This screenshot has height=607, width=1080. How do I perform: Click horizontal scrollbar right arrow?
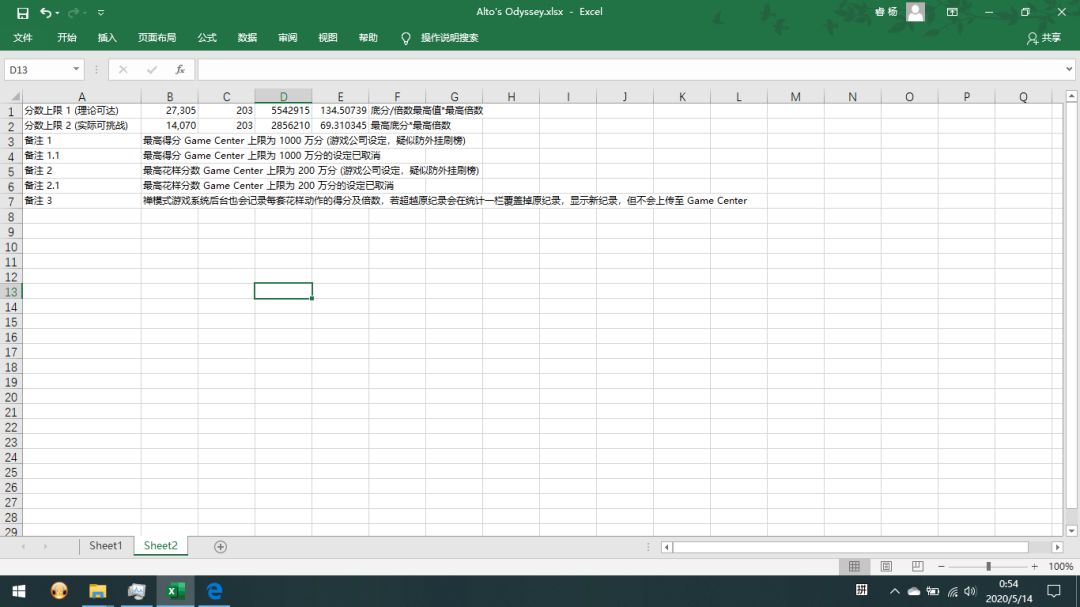[x=1057, y=547]
